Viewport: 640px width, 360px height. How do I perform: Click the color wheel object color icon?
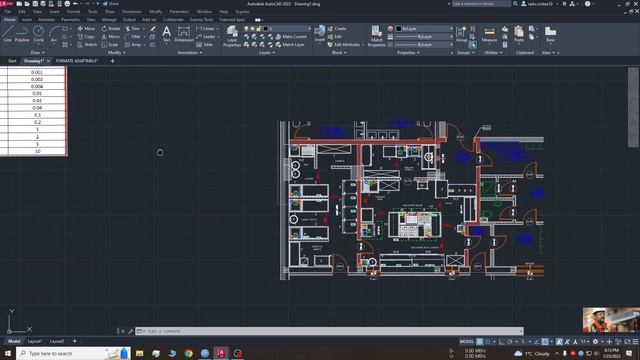pyautogui.click(x=390, y=29)
